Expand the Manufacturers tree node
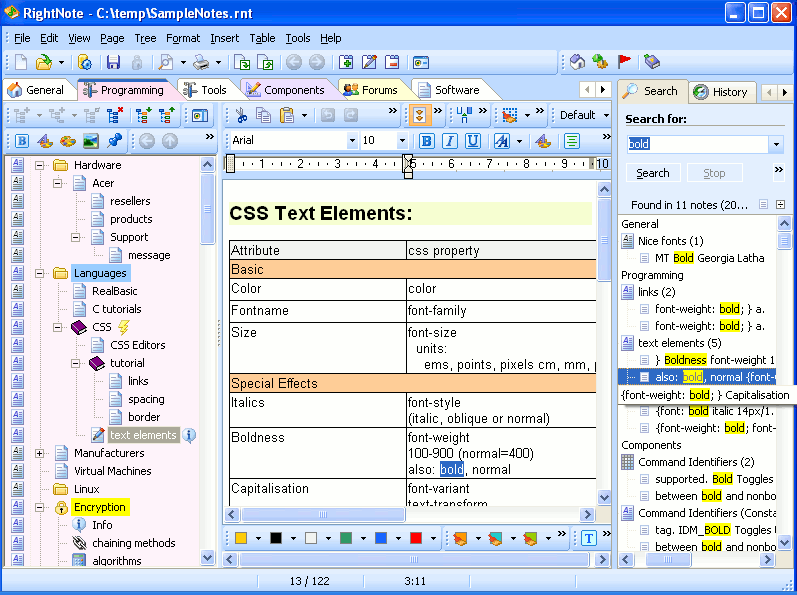The image size is (797, 595). pos(39,453)
